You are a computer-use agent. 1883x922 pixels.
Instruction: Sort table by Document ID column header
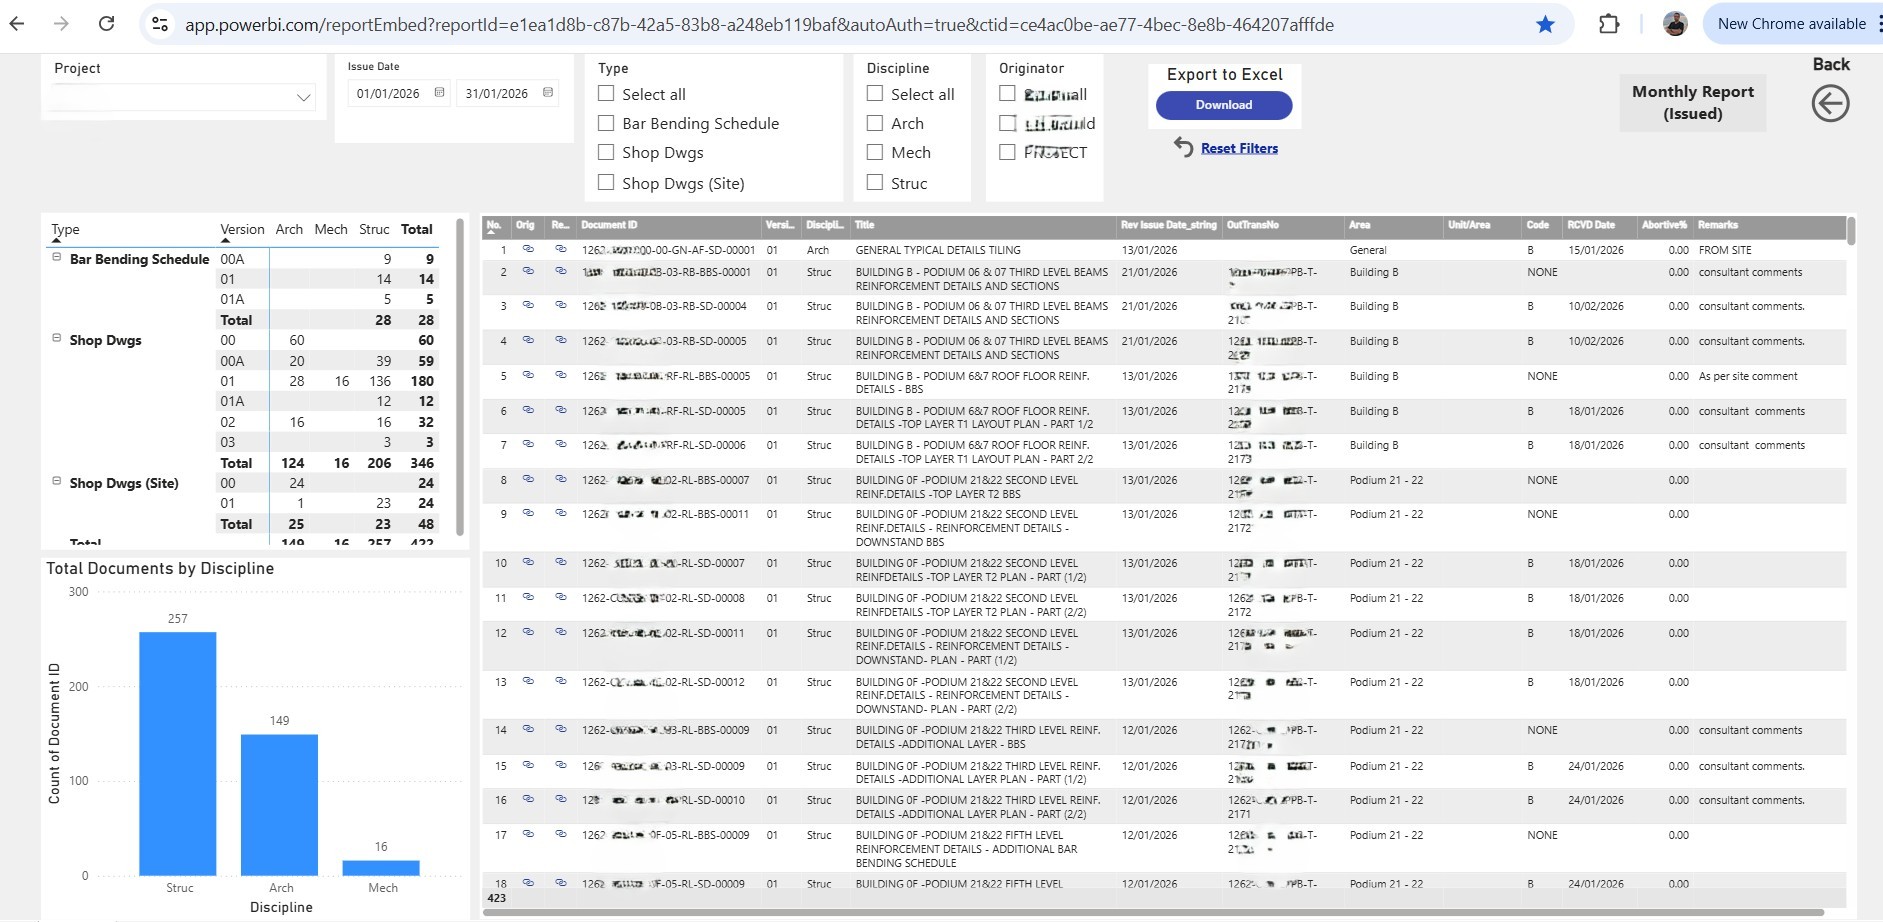[x=609, y=225]
